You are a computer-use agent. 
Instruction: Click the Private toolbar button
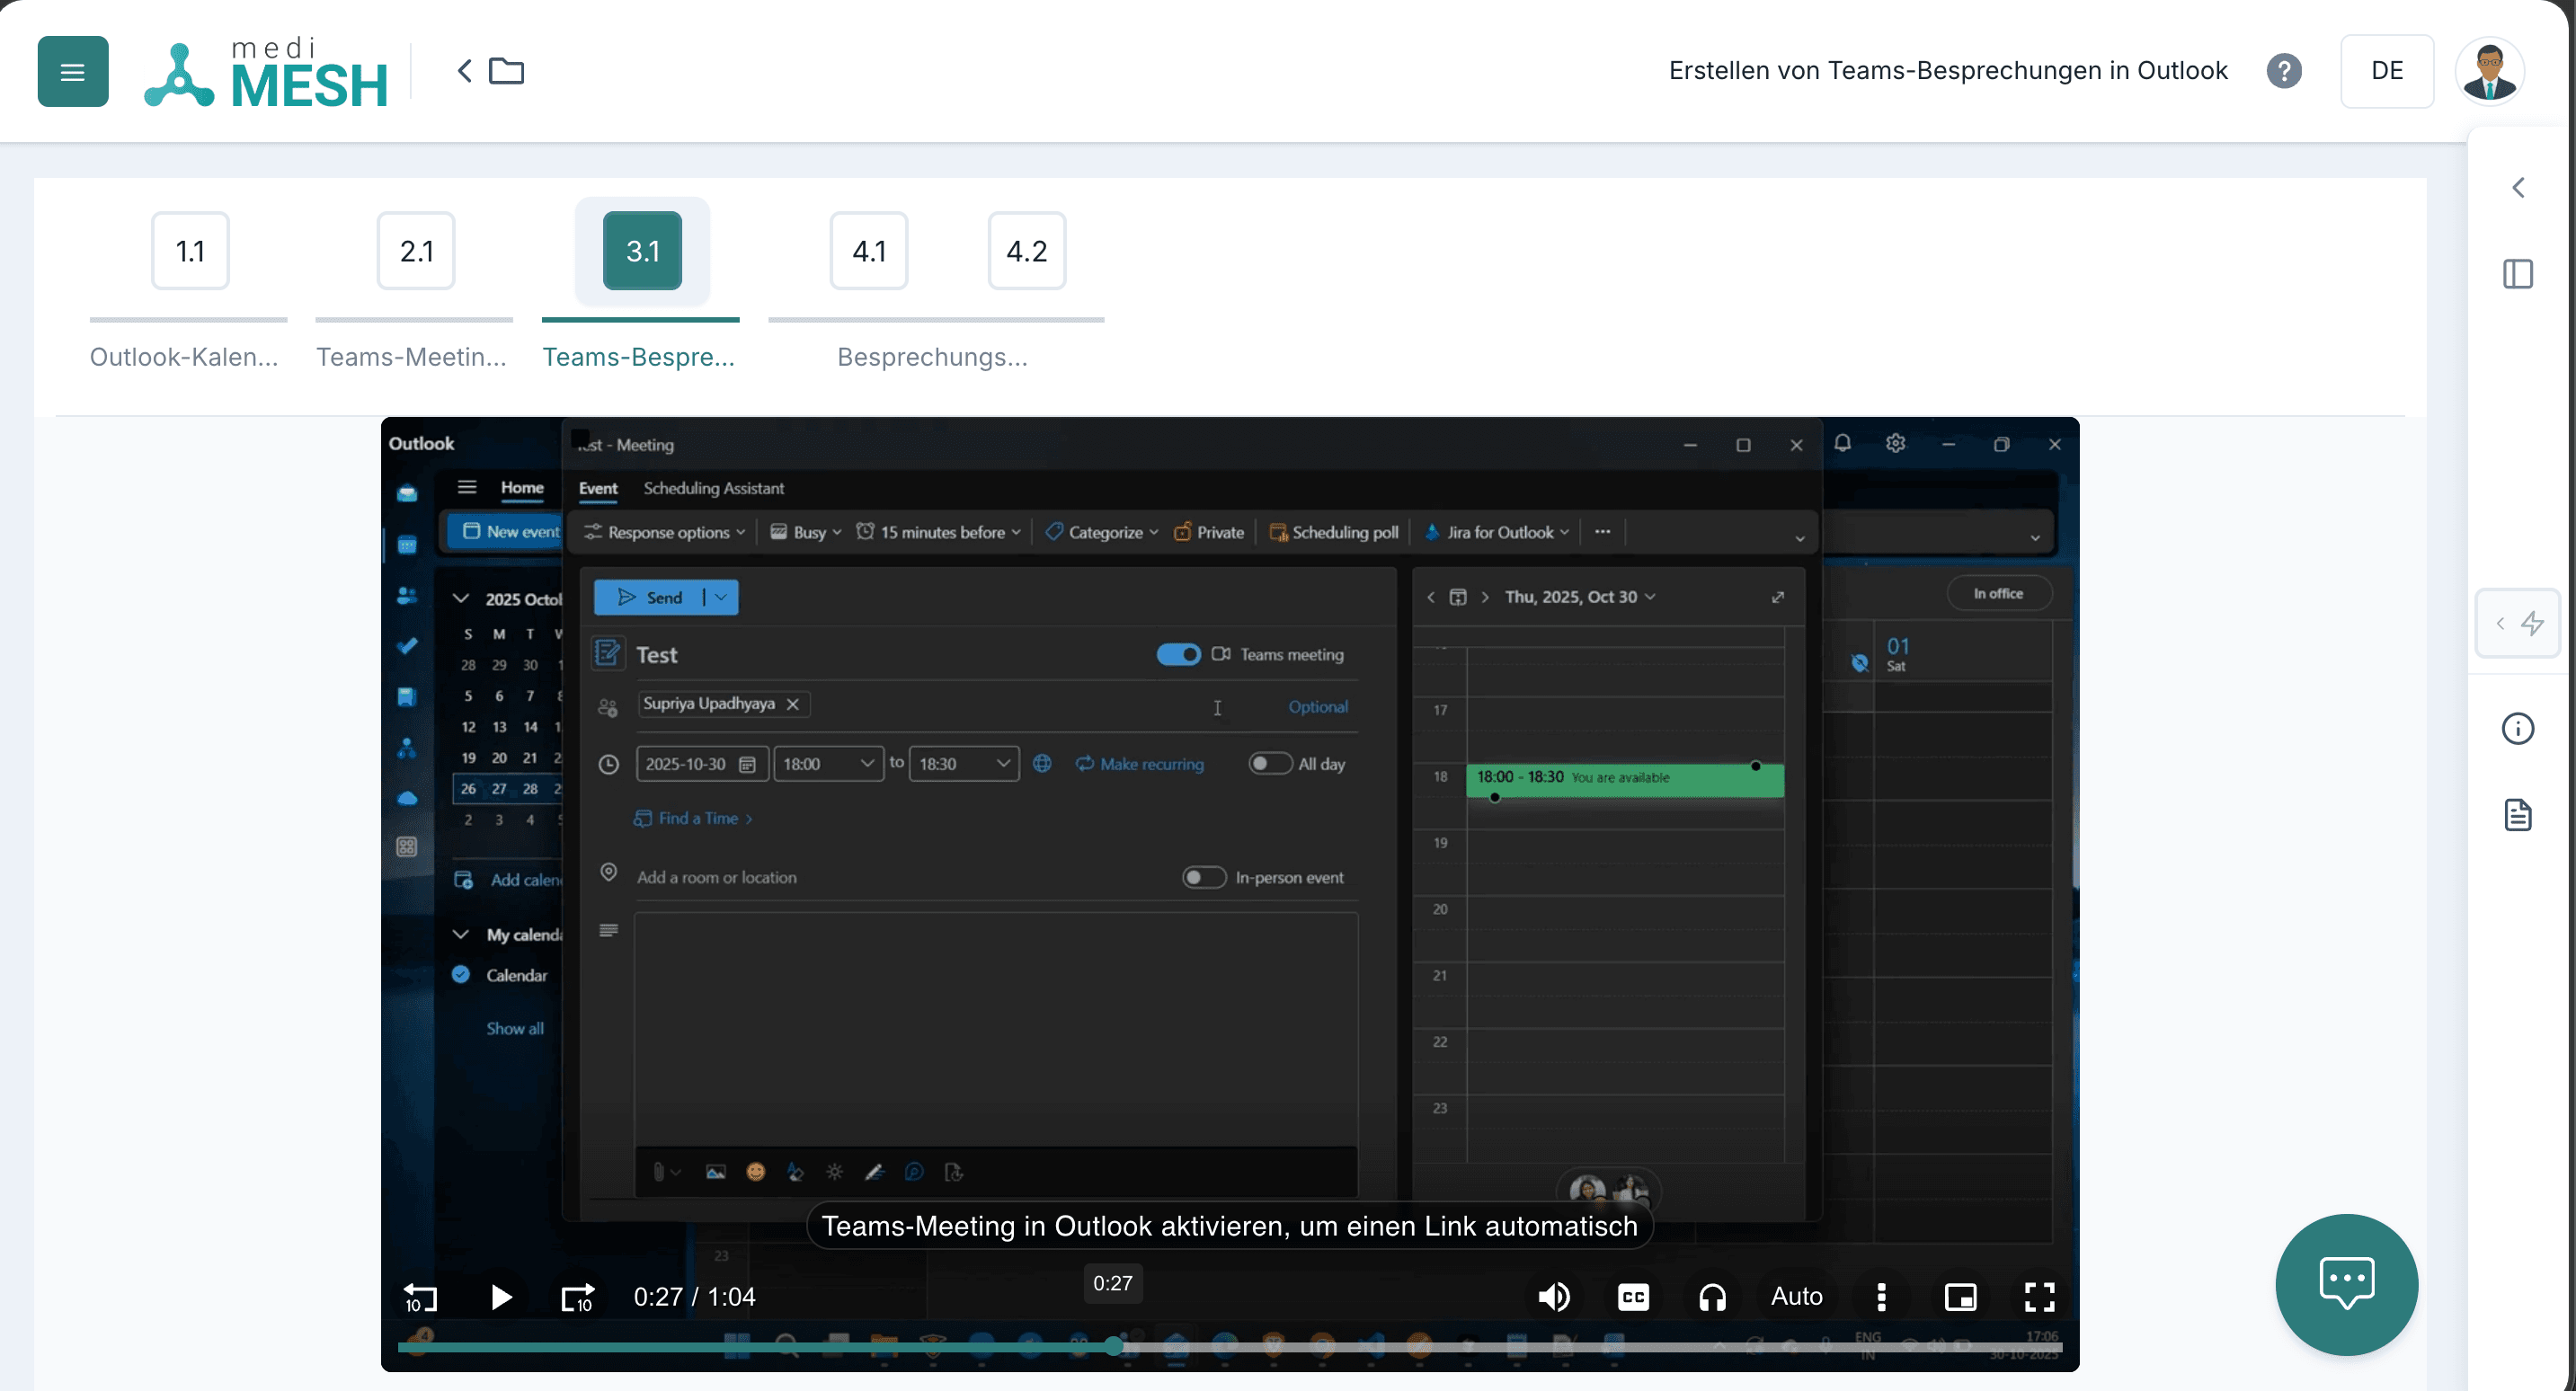pos(1209,532)
